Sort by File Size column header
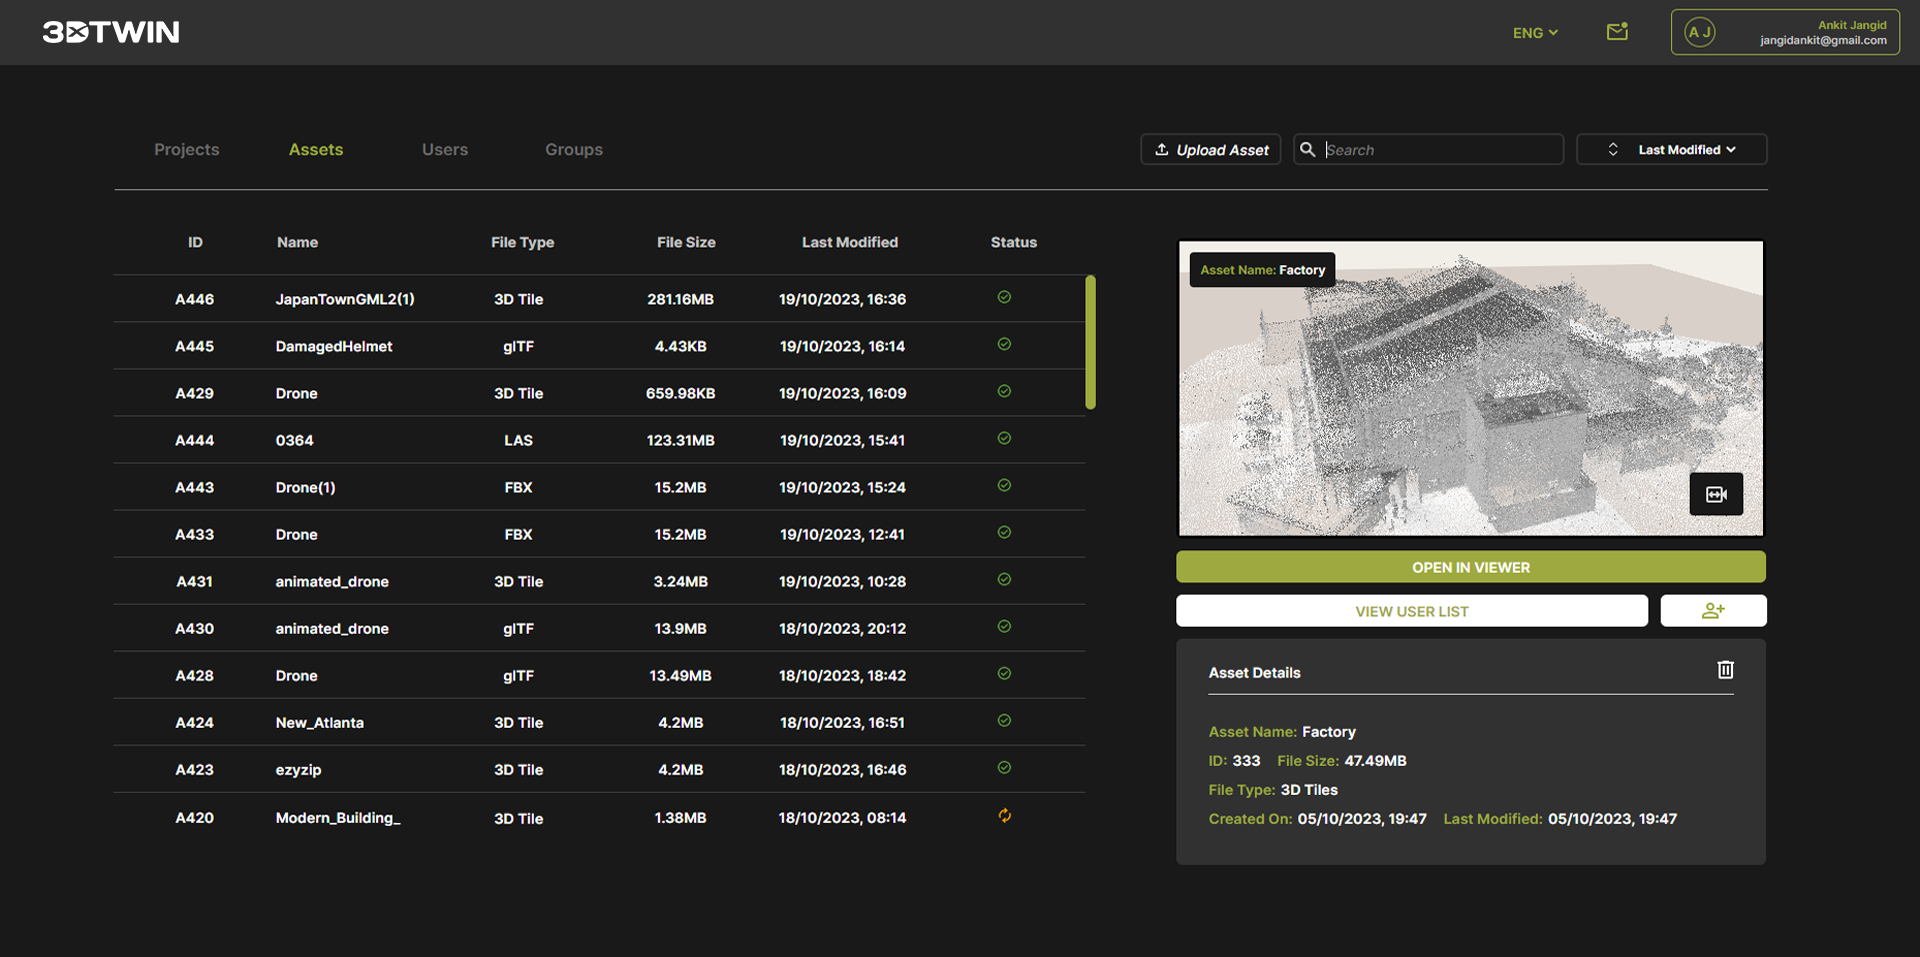The image size is (1920, 957). pyautogui.click(x=686, y=242)
